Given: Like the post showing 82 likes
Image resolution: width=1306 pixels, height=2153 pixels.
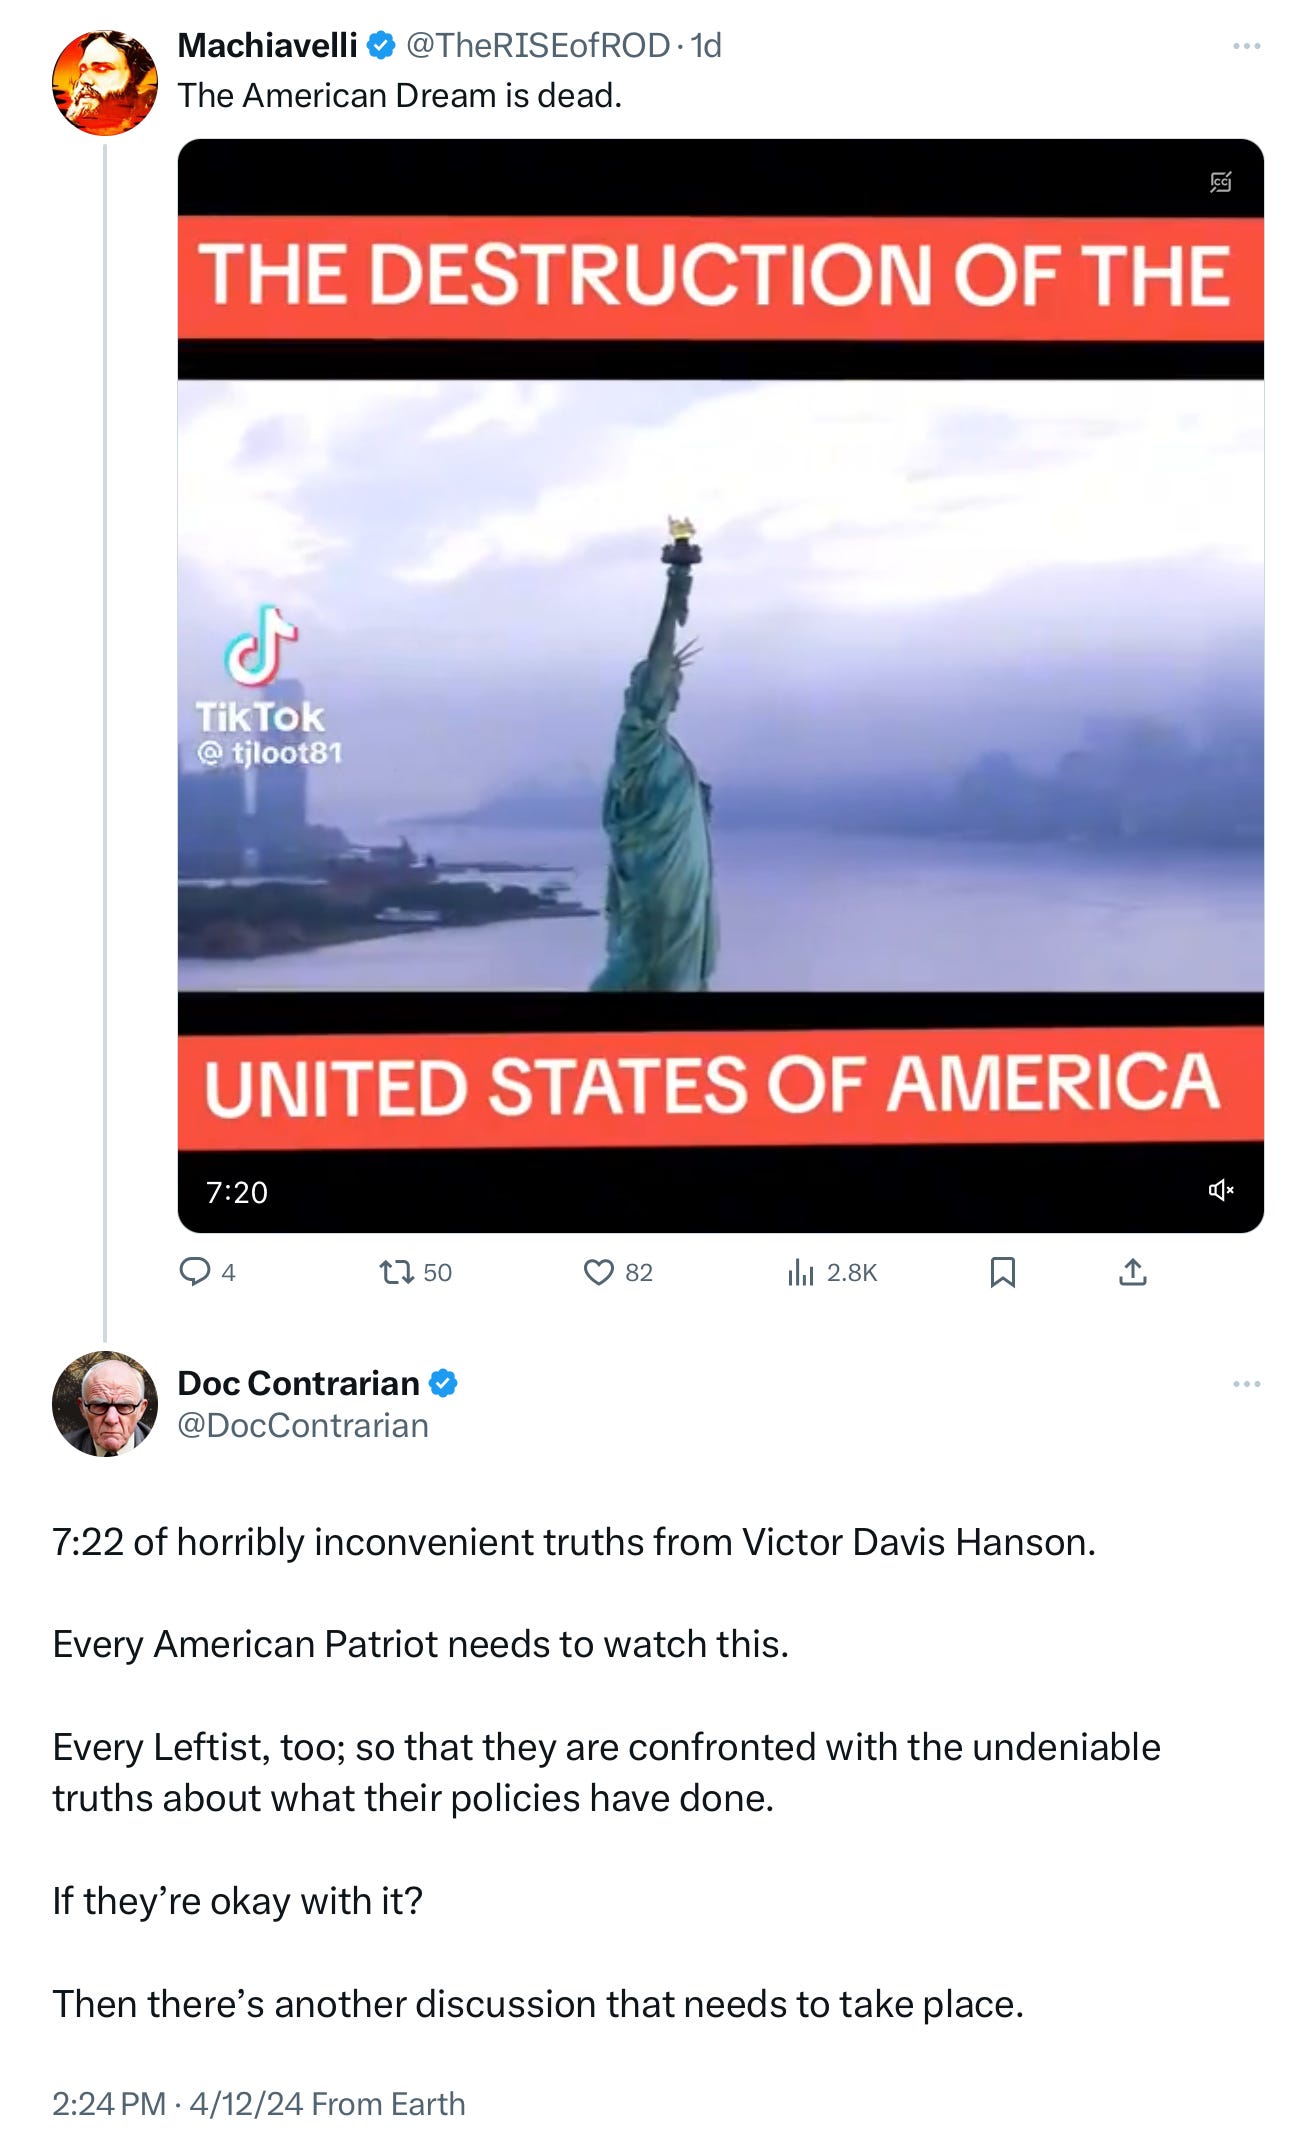Looking at the screenshot, I should (x=618, y=1272).
